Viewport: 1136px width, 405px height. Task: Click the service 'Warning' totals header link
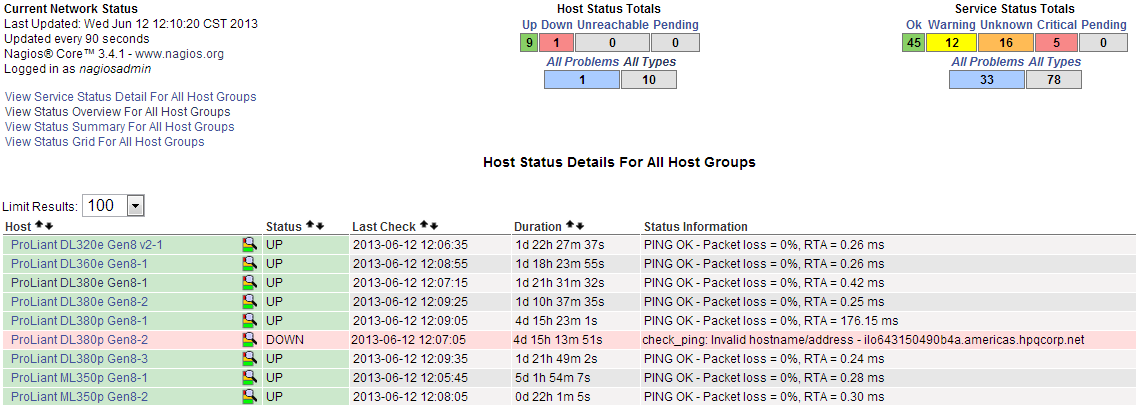point(952,25)
